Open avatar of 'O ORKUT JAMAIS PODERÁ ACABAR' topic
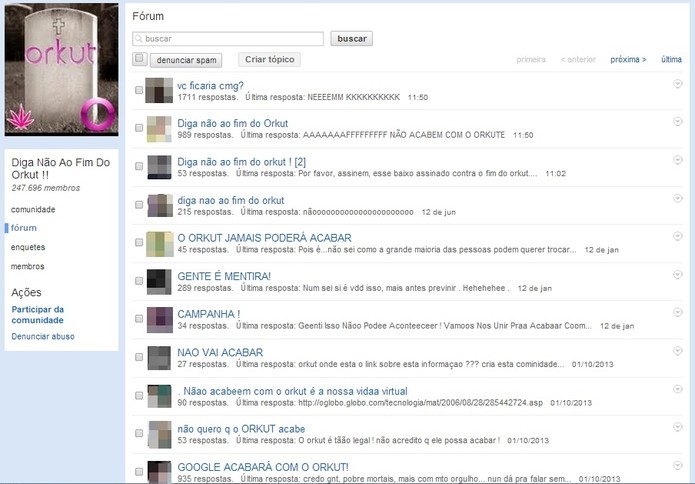695x484 pixels. pos(159,244)
